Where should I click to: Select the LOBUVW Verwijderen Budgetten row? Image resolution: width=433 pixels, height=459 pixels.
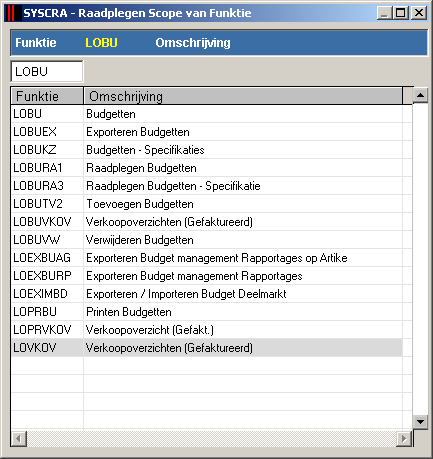point(207,240)
